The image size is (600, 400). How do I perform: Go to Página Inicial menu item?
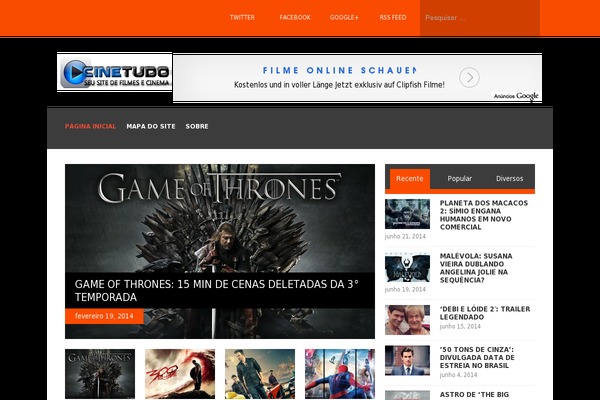pyautogui.click(x=90, y=126)
